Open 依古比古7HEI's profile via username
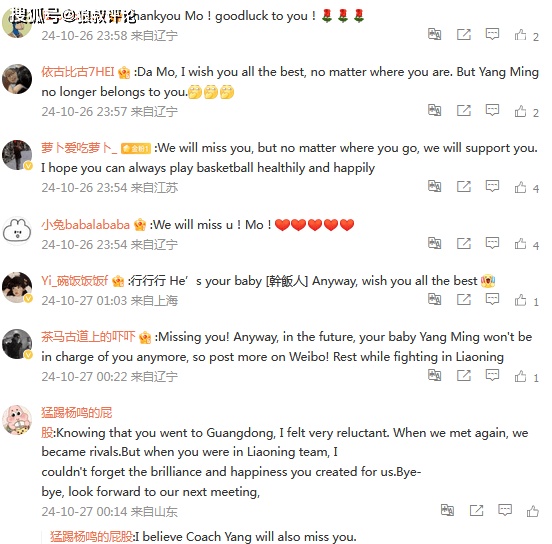The width and height of the screenshot is (552, 544). click(x=78, y=72)
